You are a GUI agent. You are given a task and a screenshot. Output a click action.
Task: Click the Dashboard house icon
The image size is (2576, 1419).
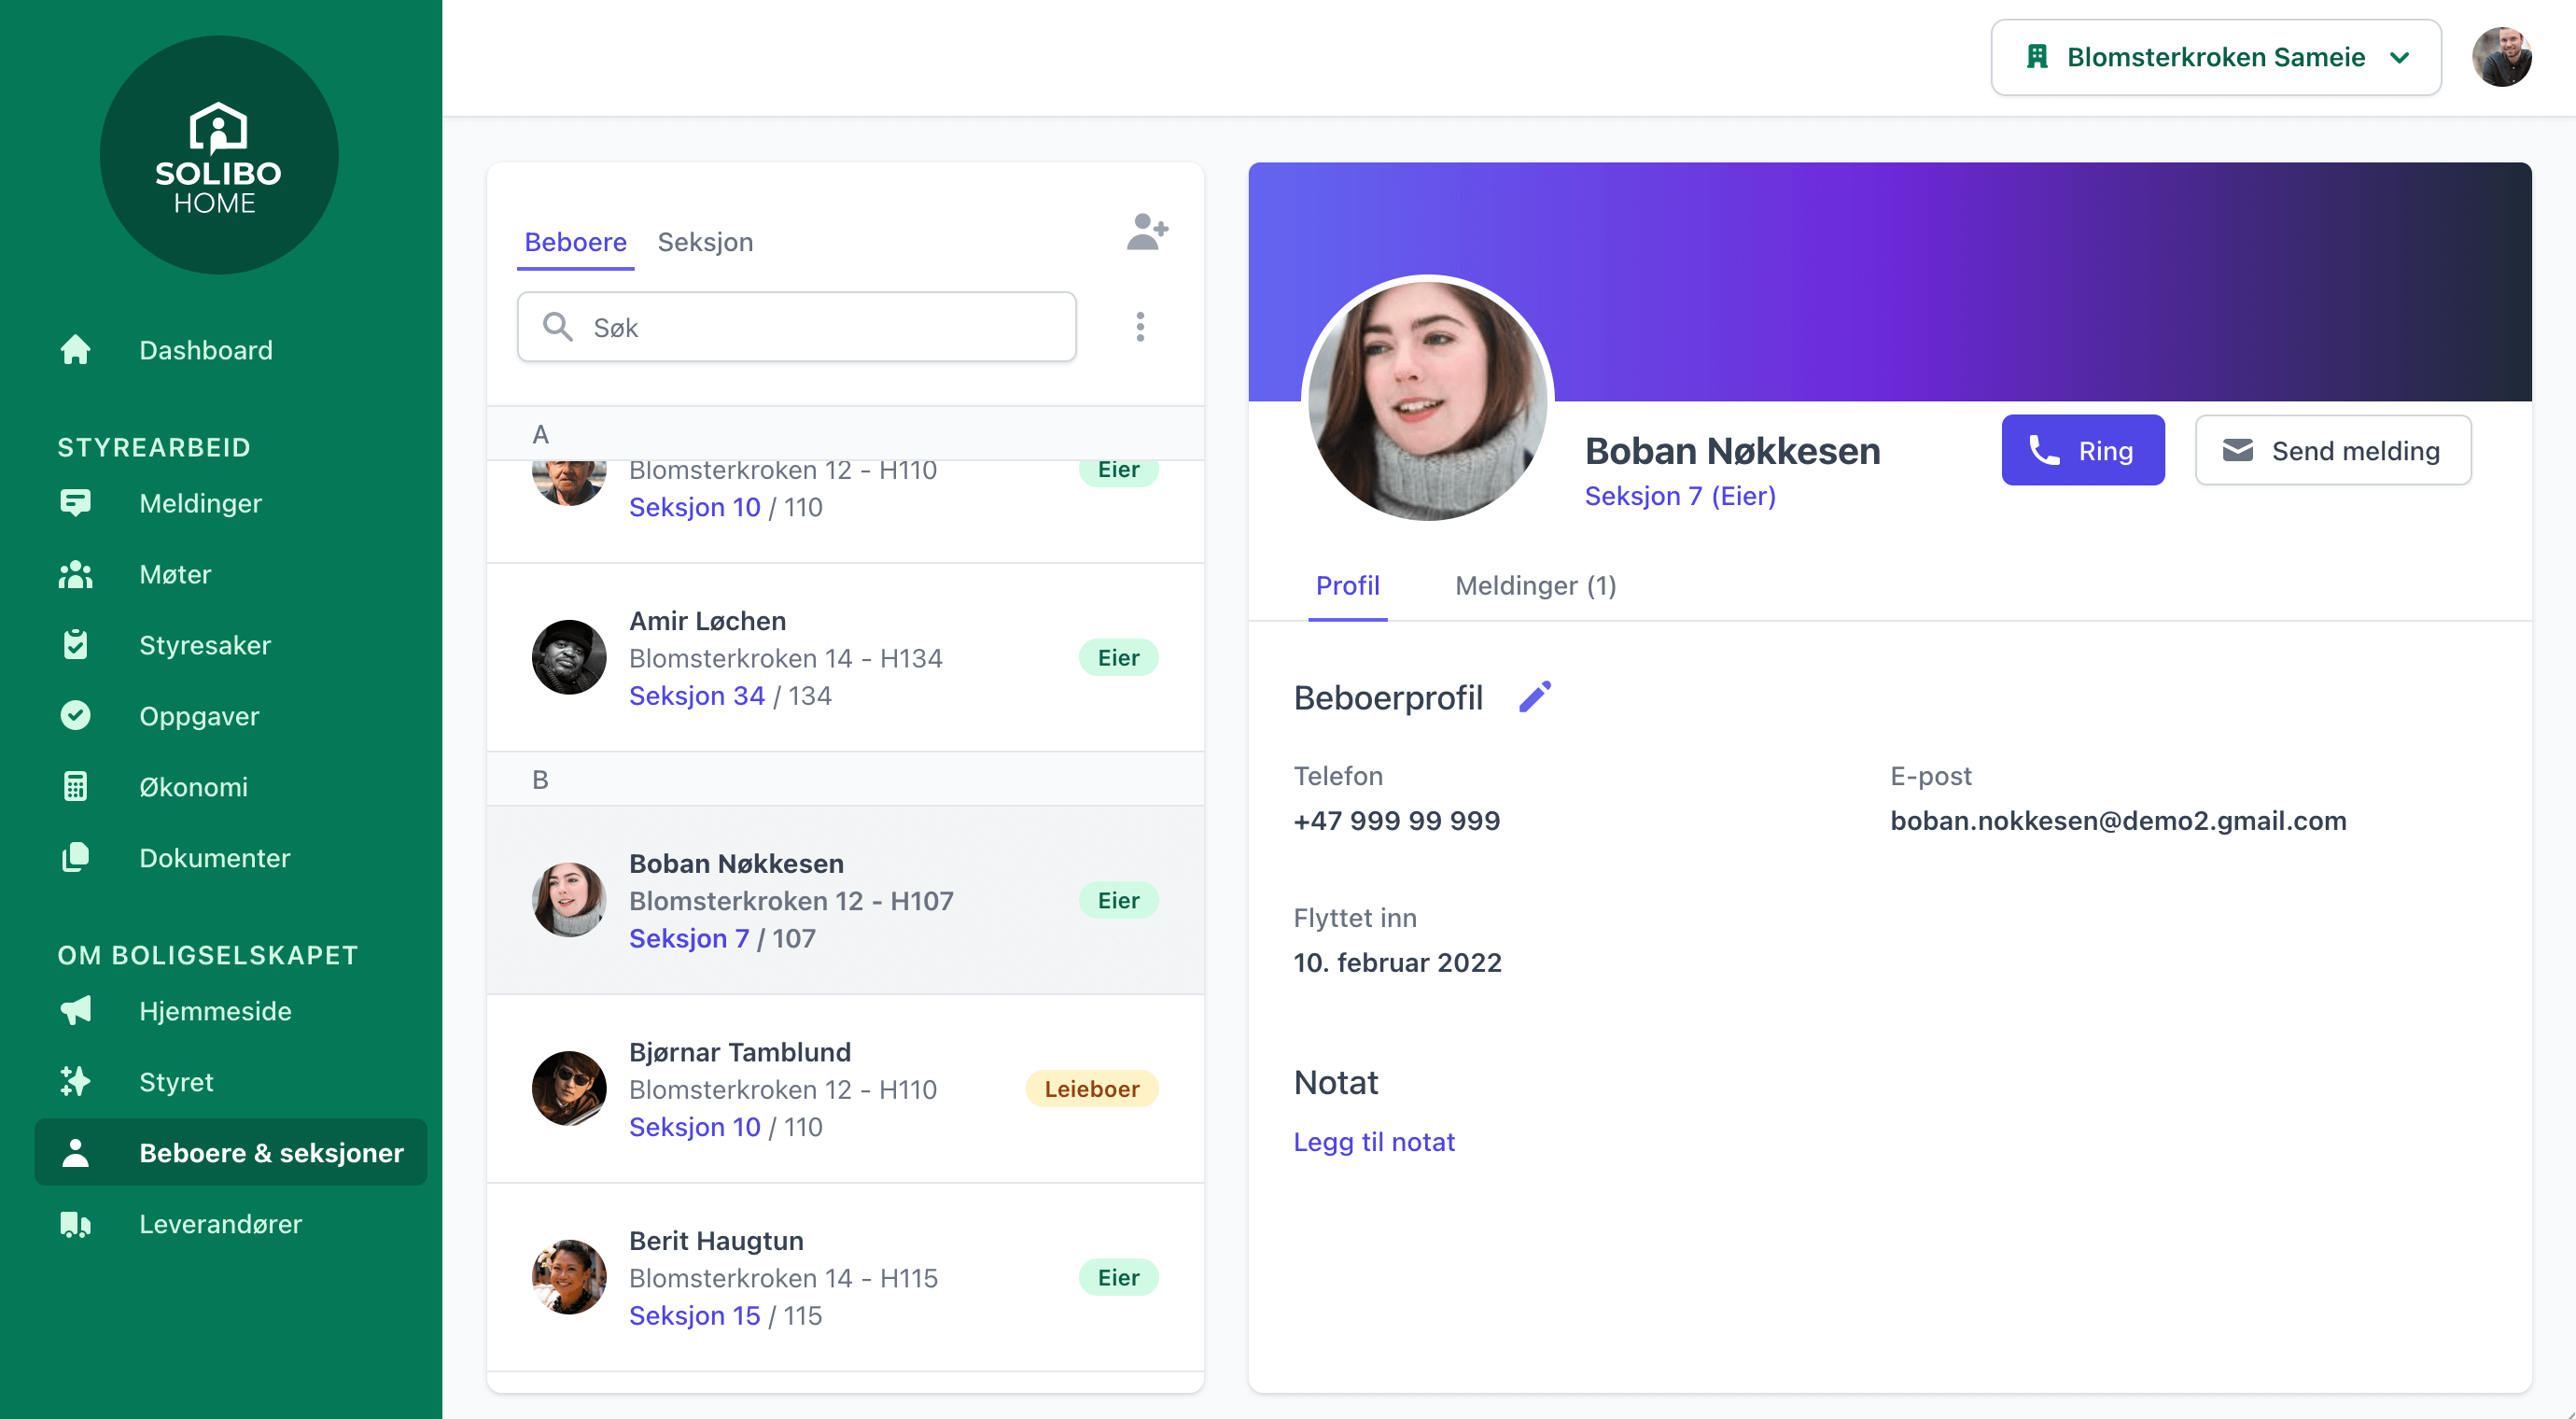click(x=75, y=350)
